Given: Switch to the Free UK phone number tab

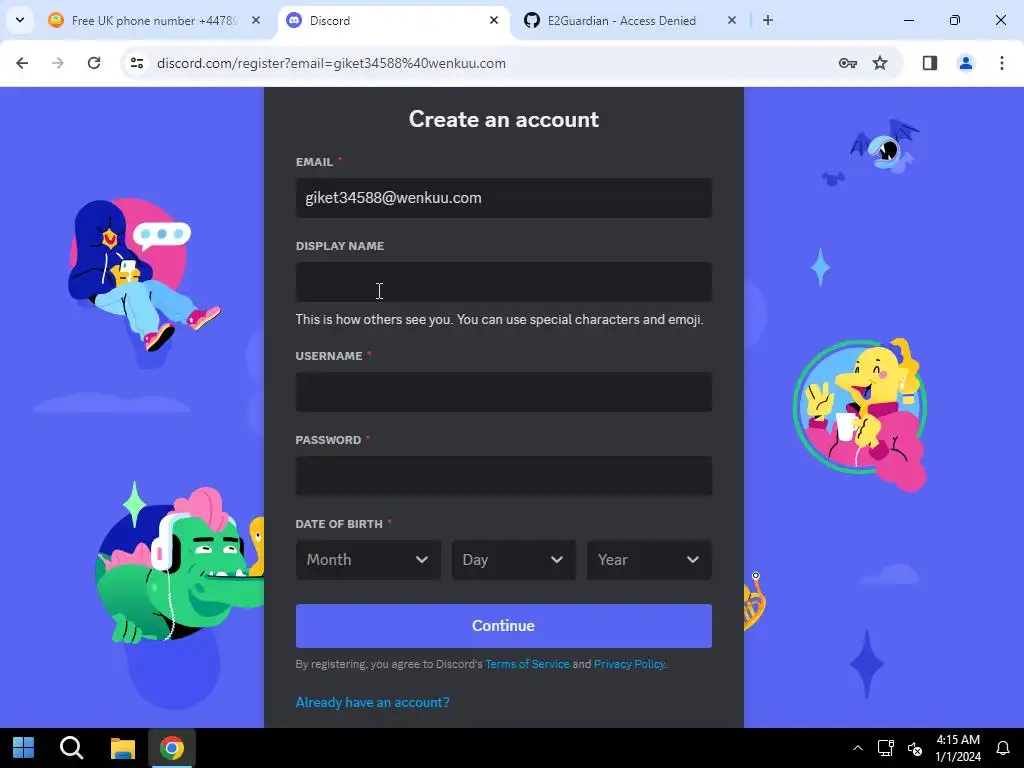Looking at the screenshot, I should [155, 21].
